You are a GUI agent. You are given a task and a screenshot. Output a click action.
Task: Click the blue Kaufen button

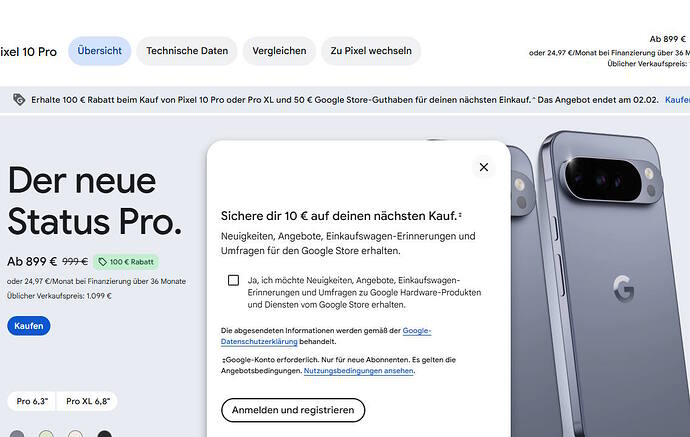click(29, 326)
